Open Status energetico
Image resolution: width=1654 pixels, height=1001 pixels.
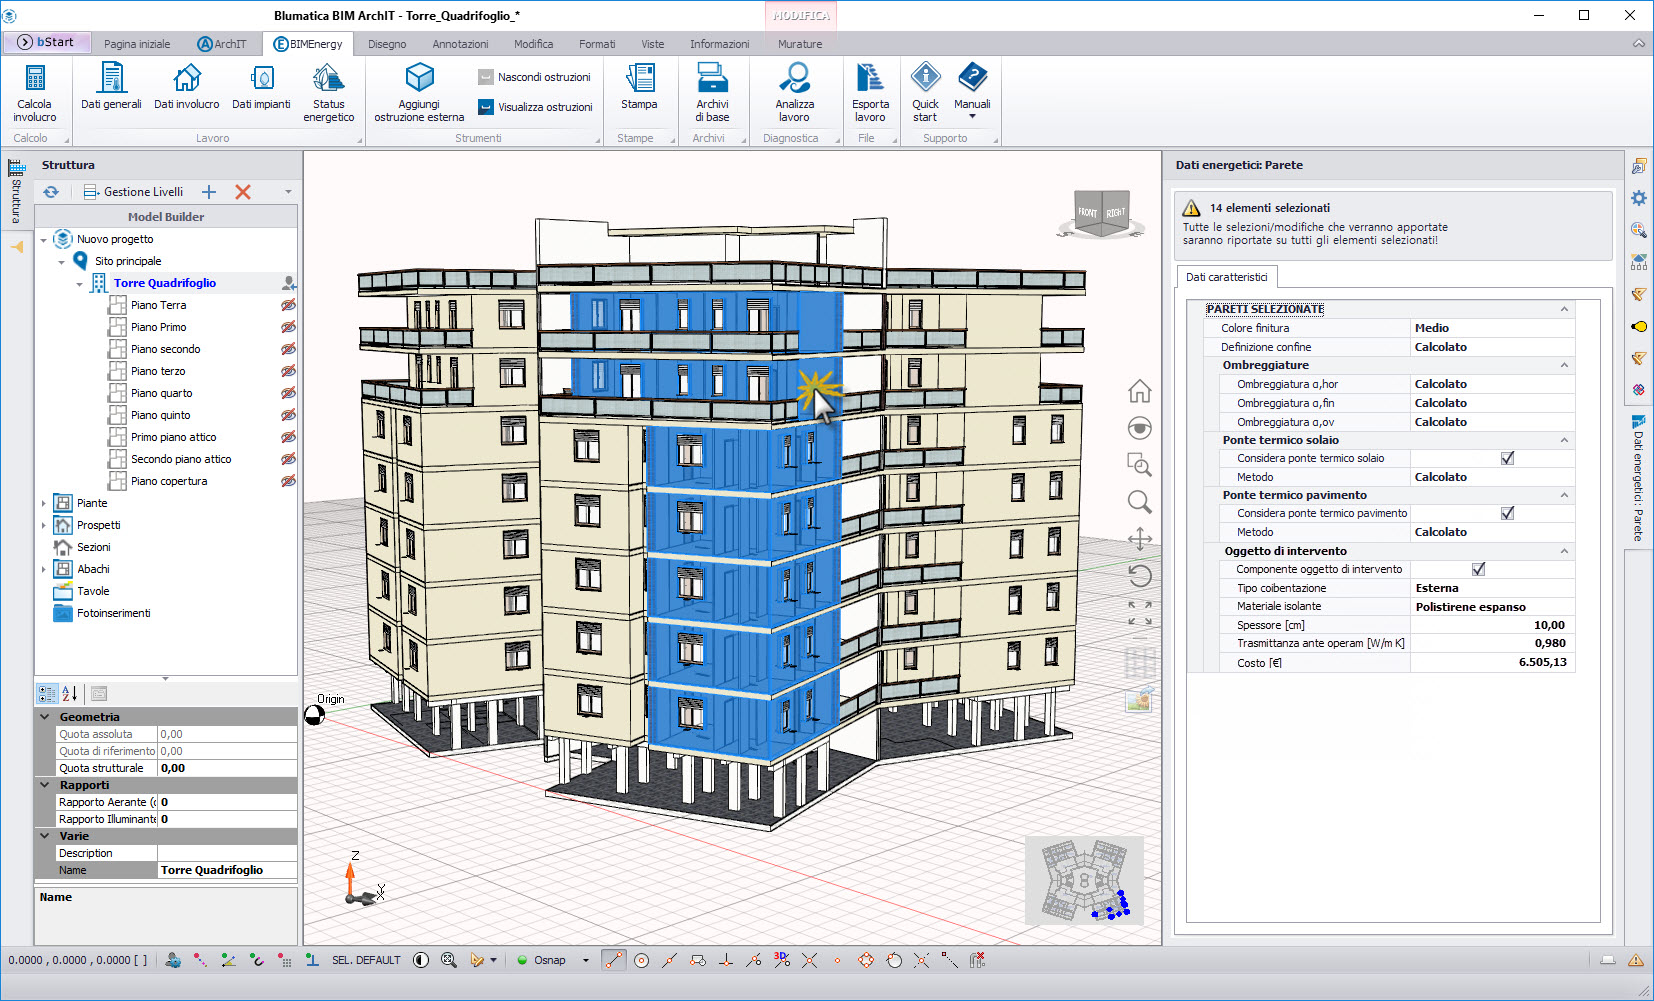tap(329, 93)
